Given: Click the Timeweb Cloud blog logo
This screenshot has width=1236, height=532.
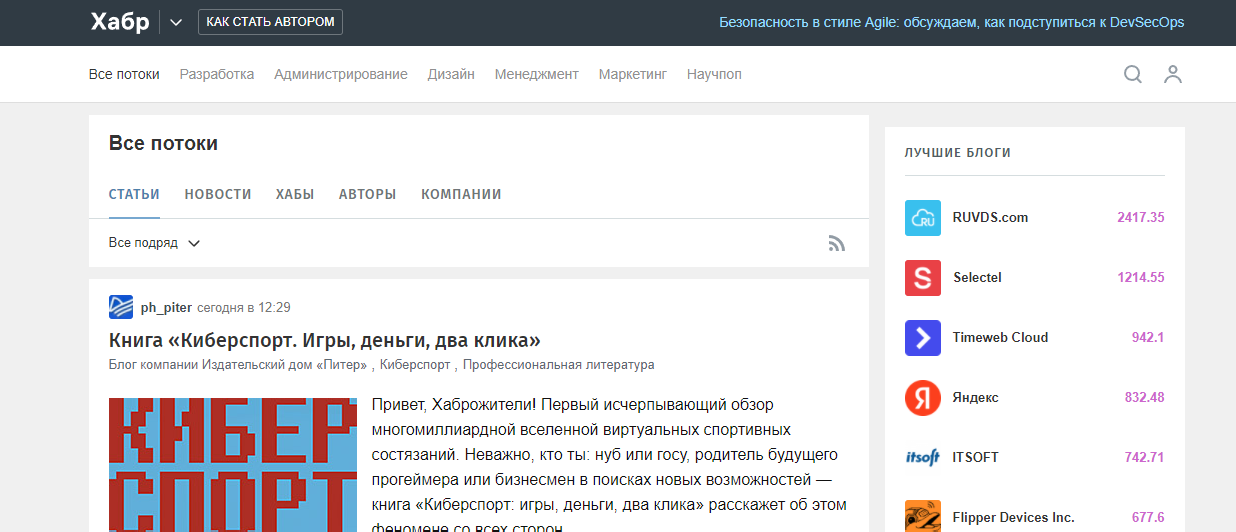Looking at the screenshot, I should (923, 337).
